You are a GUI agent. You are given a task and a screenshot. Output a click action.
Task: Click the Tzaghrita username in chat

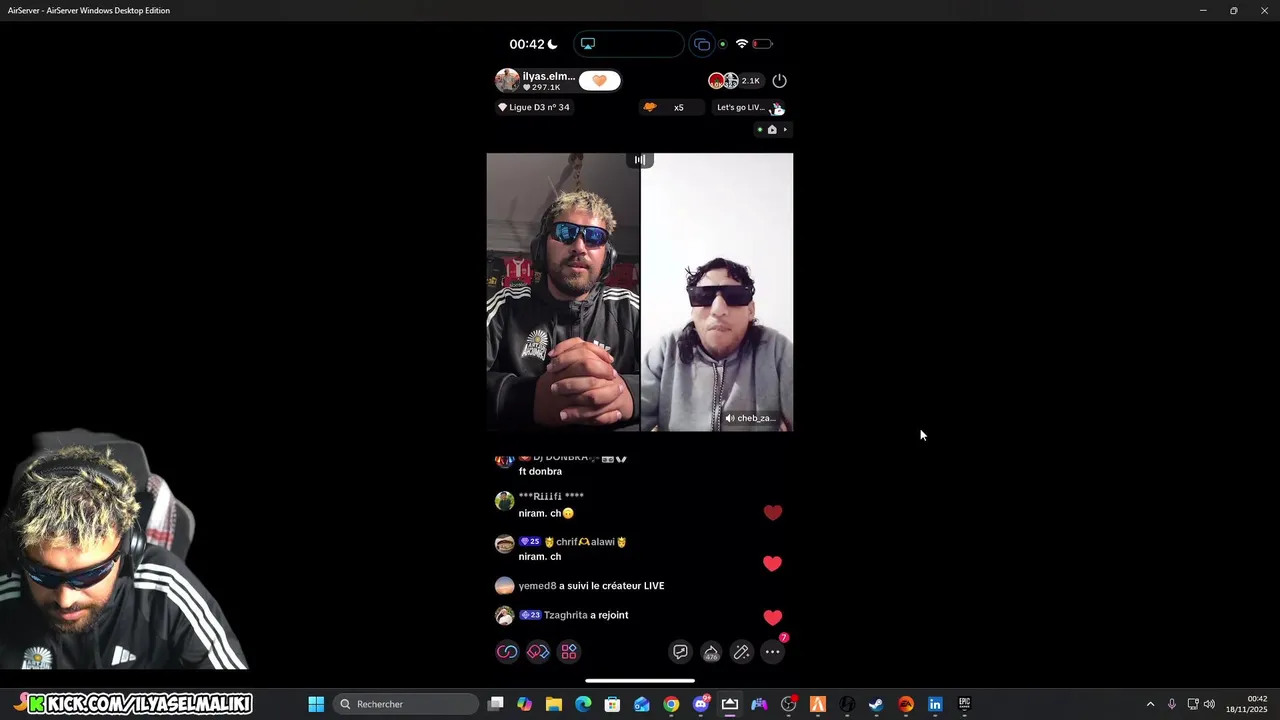coord(565,615)
